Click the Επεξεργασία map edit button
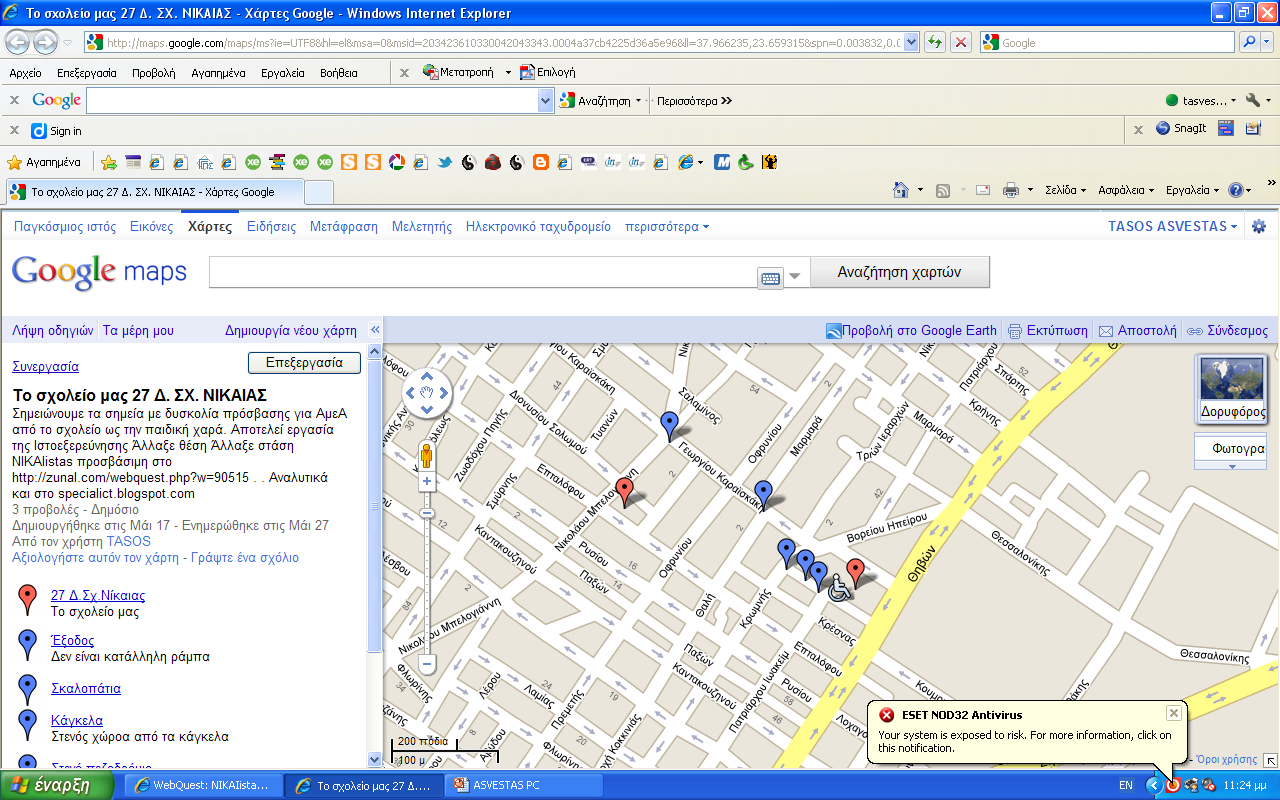The width and height of the screenshot is (1280, 800). pyautogui.click(x=304, y=363)
